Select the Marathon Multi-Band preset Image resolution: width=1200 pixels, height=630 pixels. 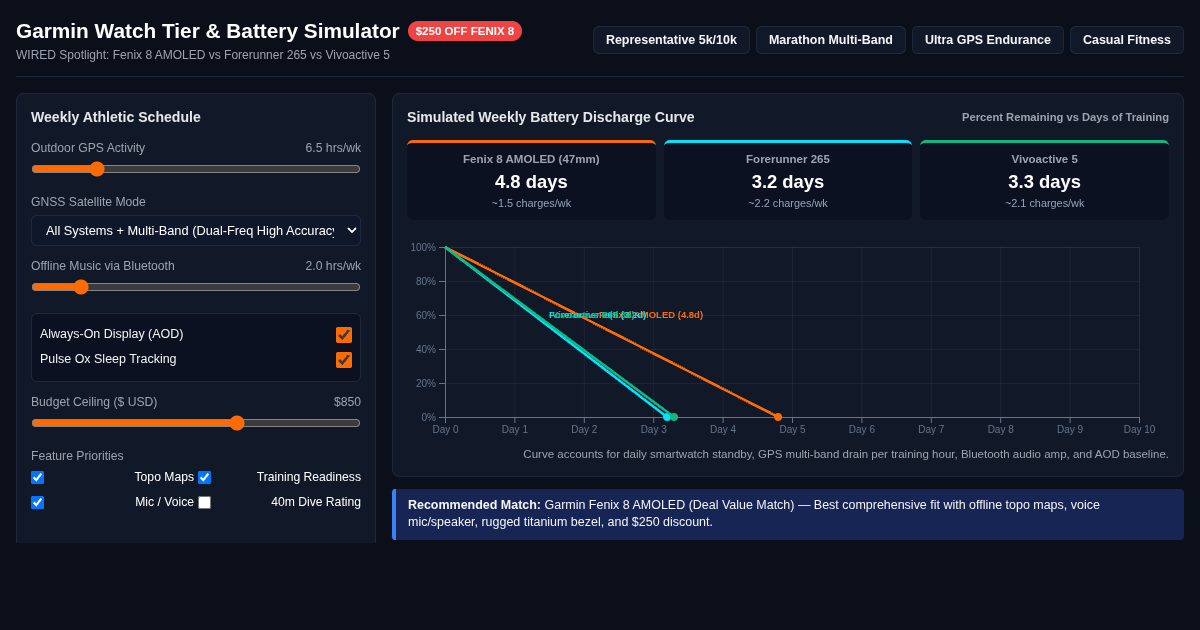pos(831,40)
